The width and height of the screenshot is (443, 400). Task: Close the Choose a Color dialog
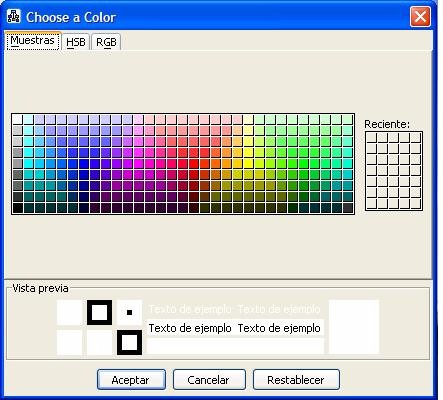point(420,16)
